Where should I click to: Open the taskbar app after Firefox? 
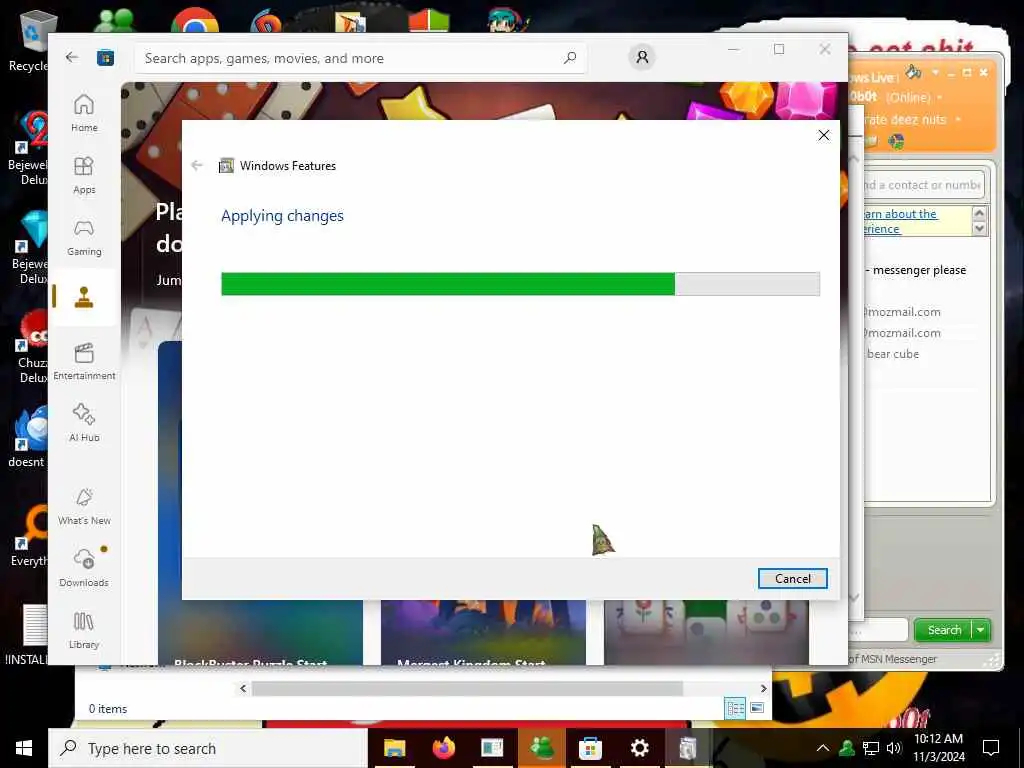(492, 748)
